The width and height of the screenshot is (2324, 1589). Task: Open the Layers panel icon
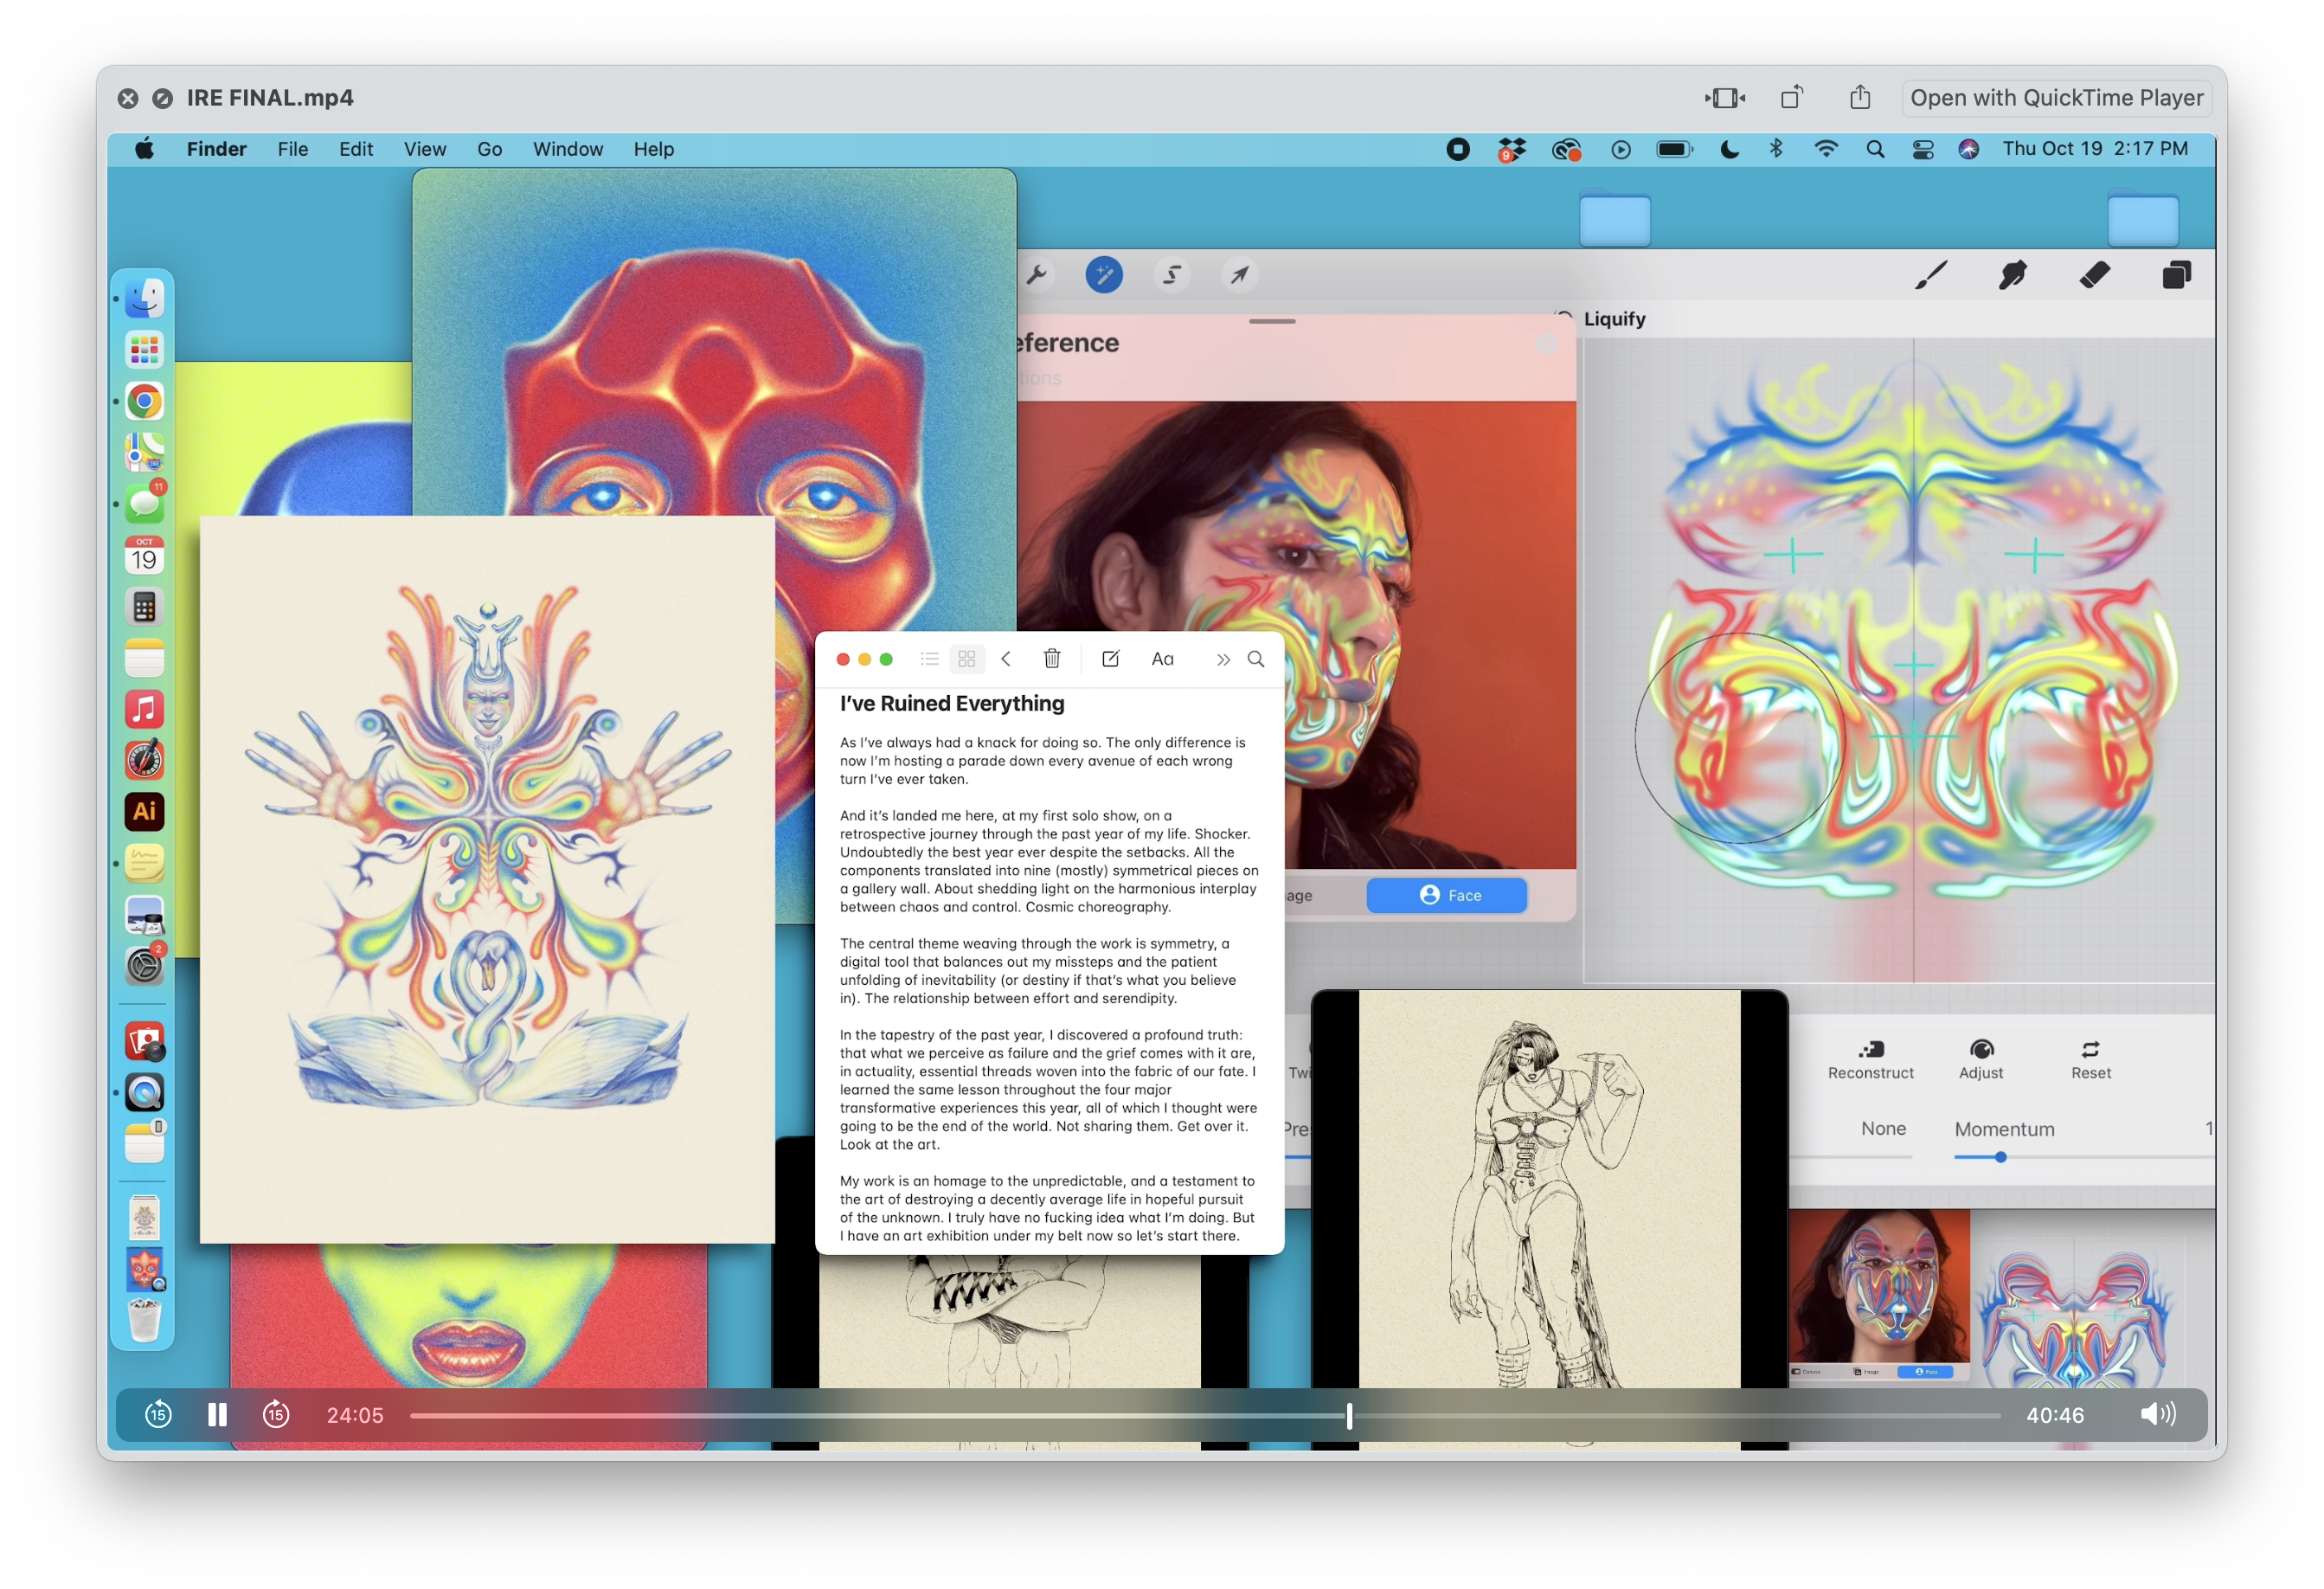[x=2176, y=275]
